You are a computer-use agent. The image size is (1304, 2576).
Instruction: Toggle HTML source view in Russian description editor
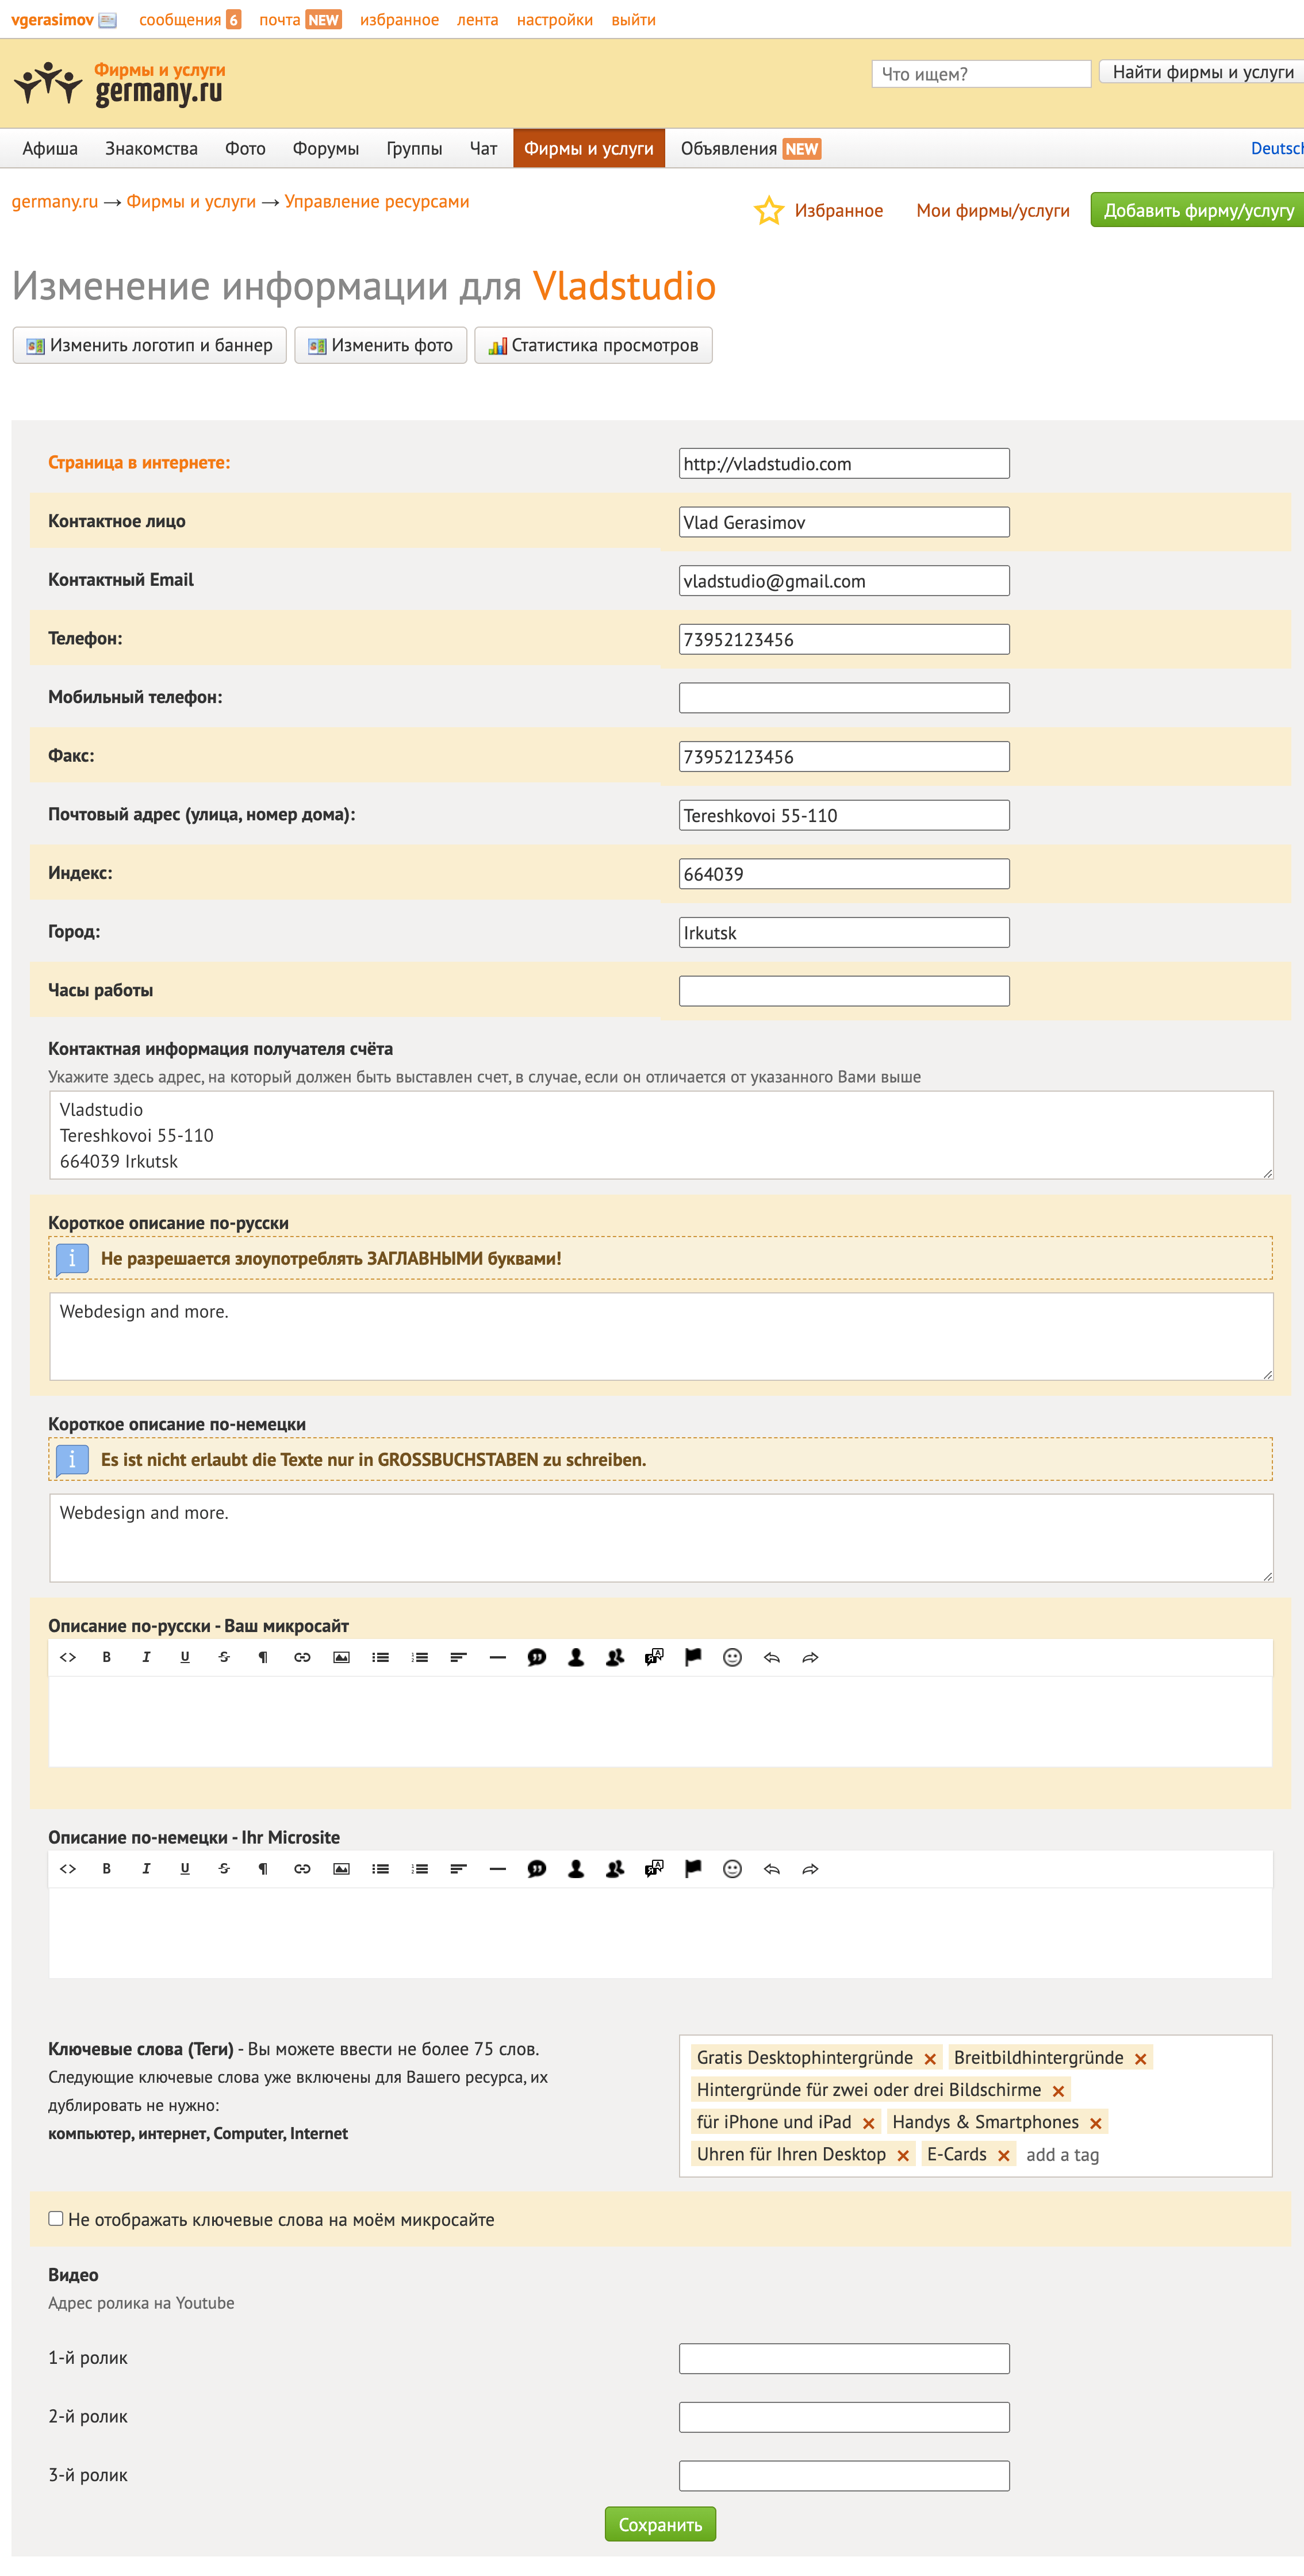68,1657
